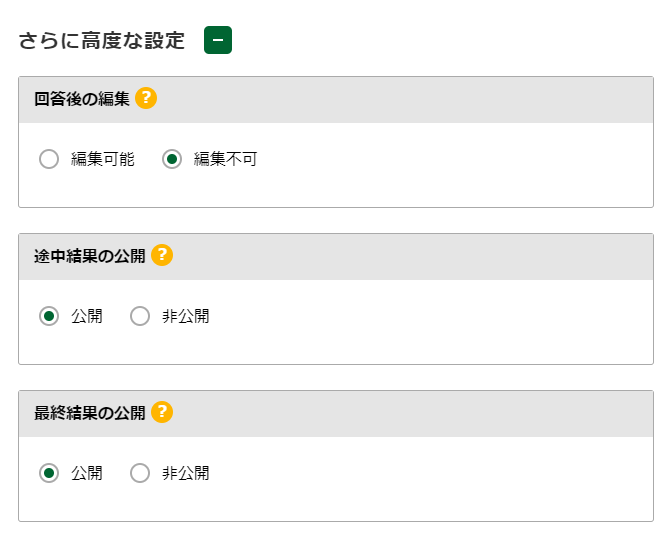Select 公開 radio circle under 最終結果の公開
Image resolution: width=670 pixels, height=546 pixels.
tap(49, 473)
